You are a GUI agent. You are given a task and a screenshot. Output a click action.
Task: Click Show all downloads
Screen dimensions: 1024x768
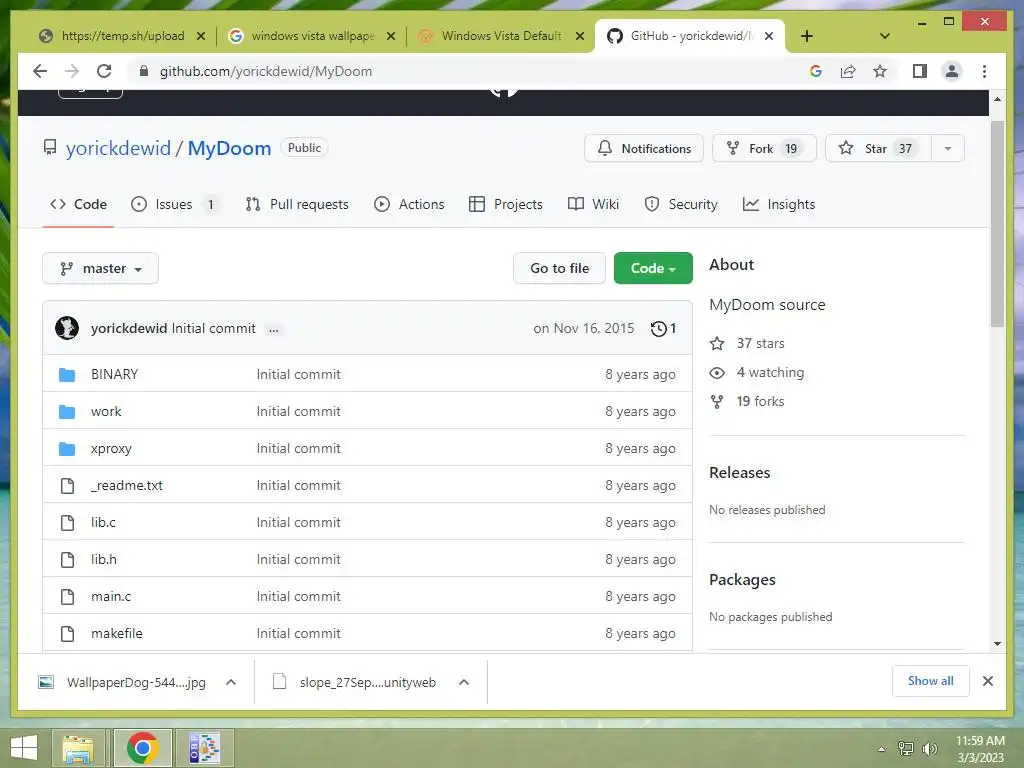930,681
